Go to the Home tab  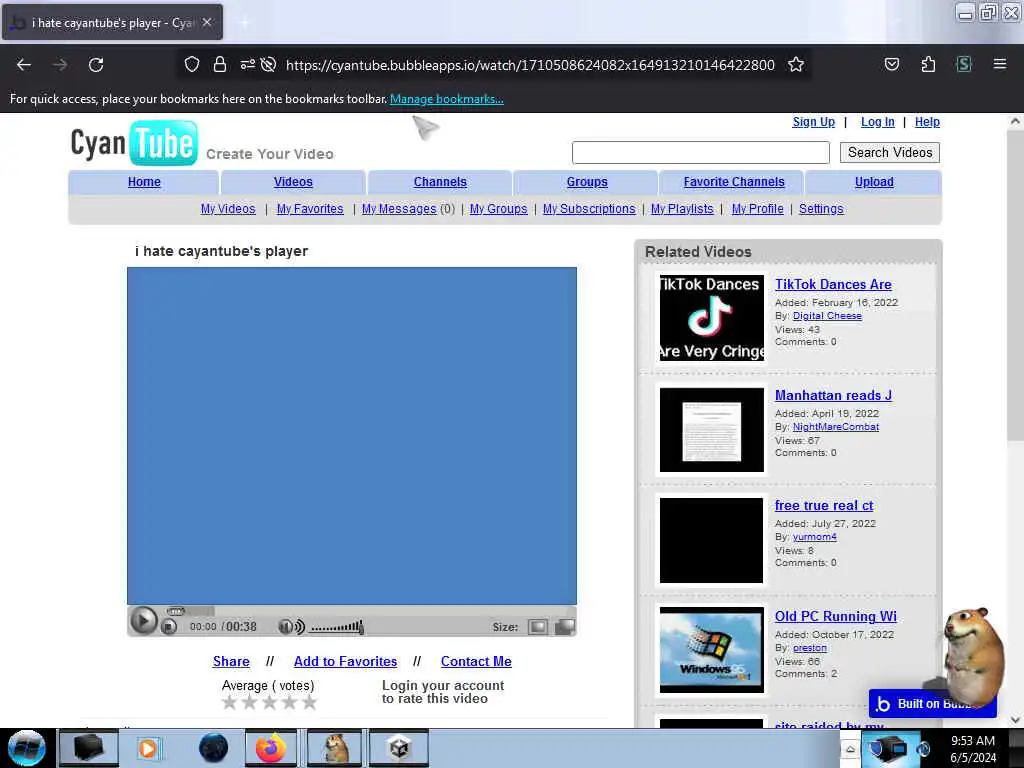pos(144,182)
